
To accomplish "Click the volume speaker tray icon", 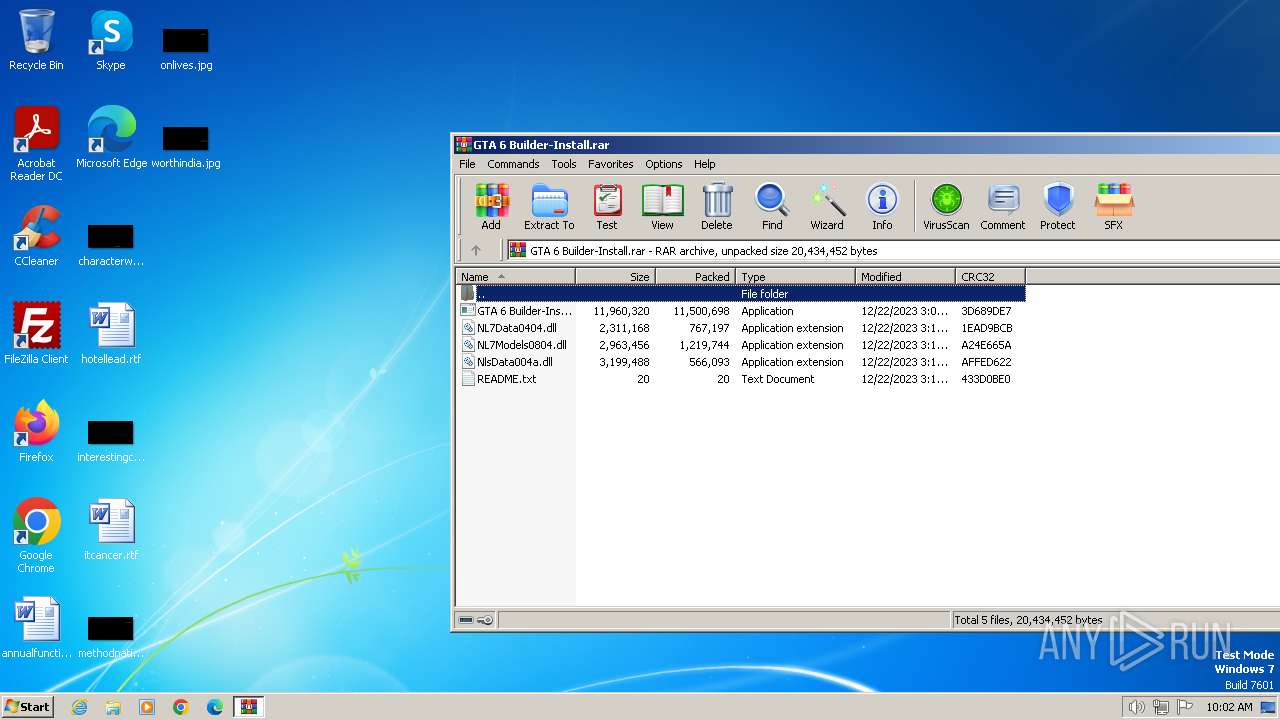I will pyautogui.click(x=1136, y=707).
